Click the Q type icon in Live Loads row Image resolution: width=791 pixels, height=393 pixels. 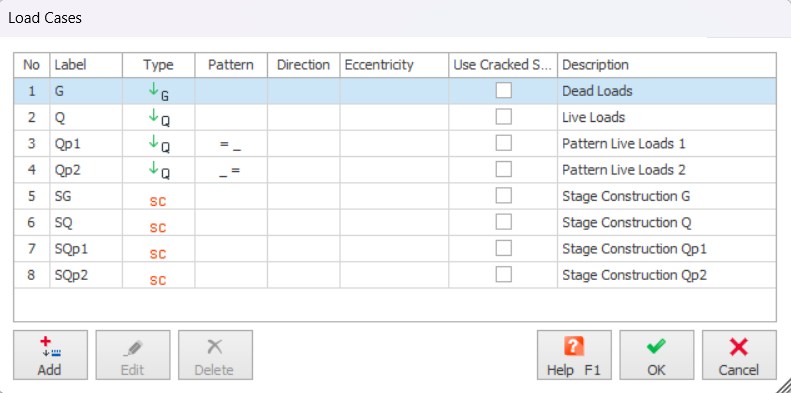point(158,118)
